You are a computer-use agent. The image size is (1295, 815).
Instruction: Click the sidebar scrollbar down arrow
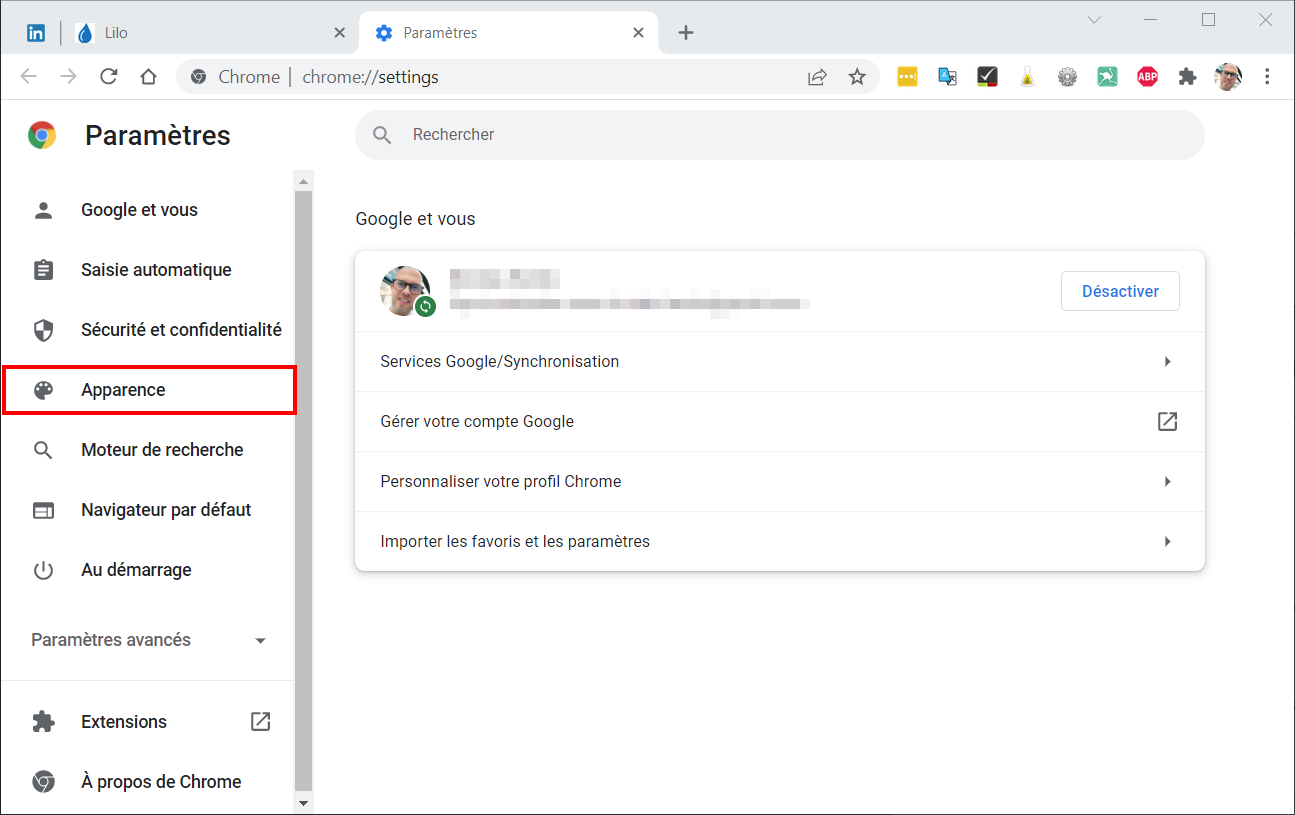(303, 803)
